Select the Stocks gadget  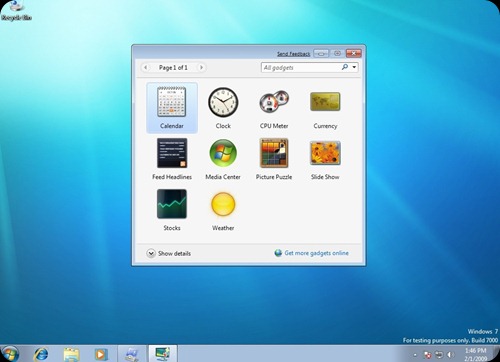click(x=172, y=210)
